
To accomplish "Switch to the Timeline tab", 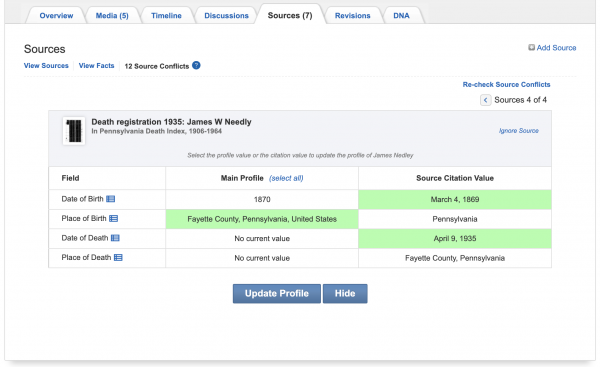I will click(166, 16).
